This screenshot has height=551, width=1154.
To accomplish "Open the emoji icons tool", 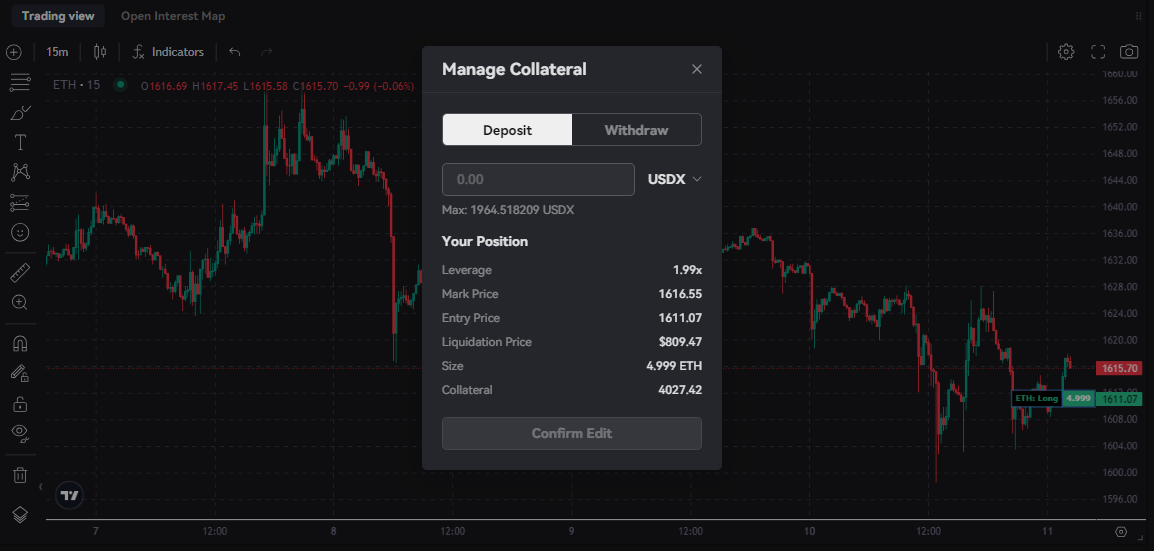I will pos(20,232).
